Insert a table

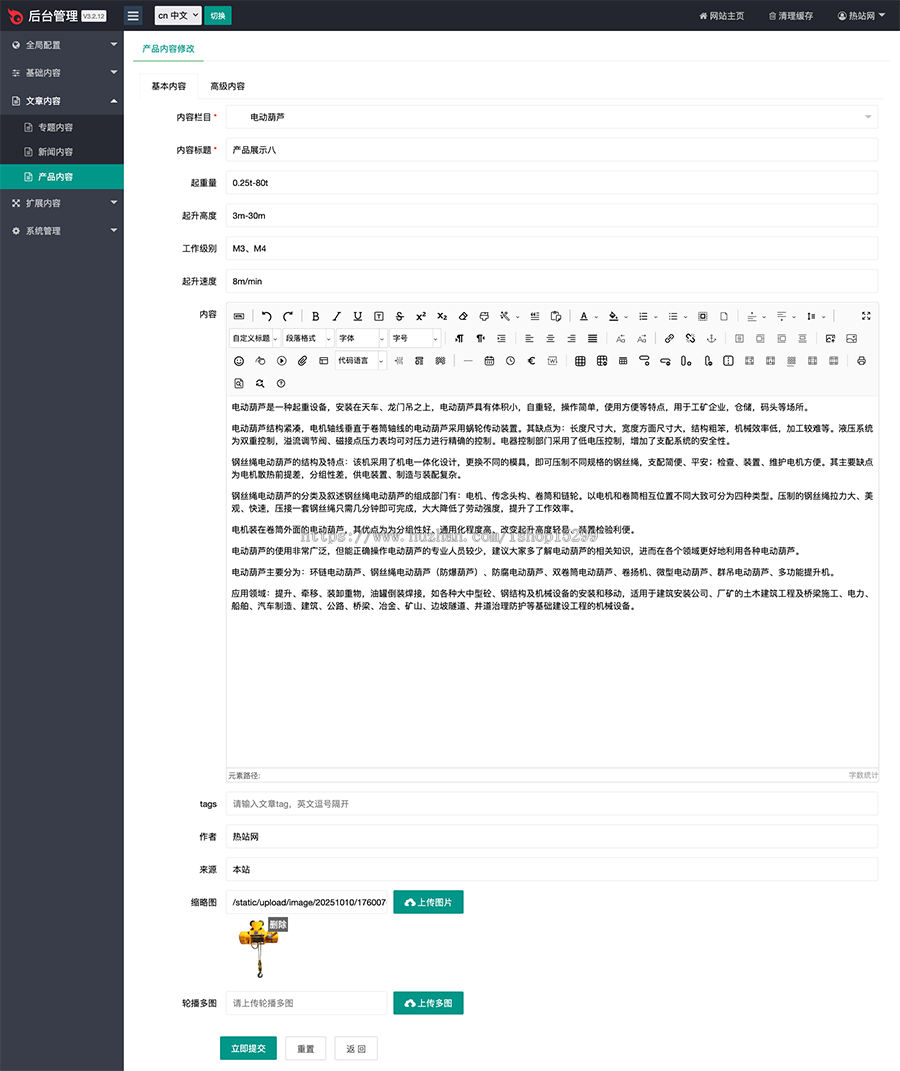(x=580, y=361)
